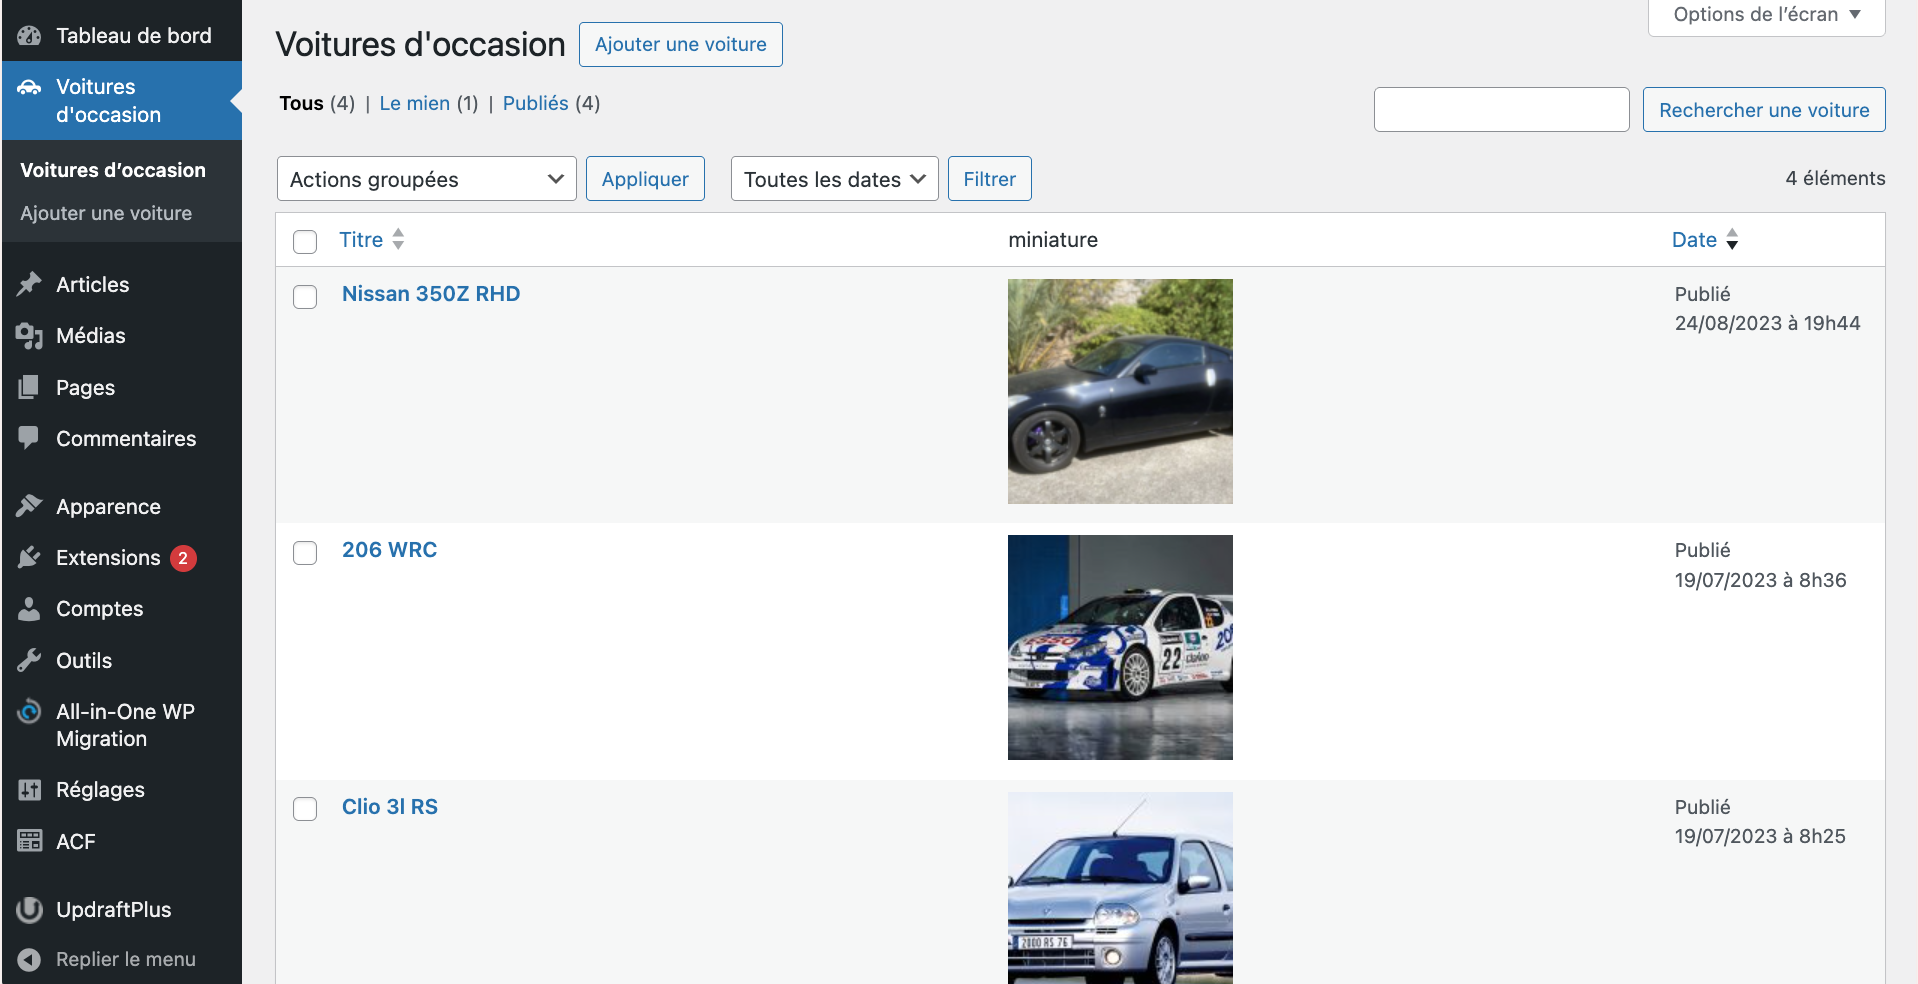Click the 206 WRC rally car thumbnail
The width and height of the screenshot is (1918, 984).
click(x=1120, y=647)
